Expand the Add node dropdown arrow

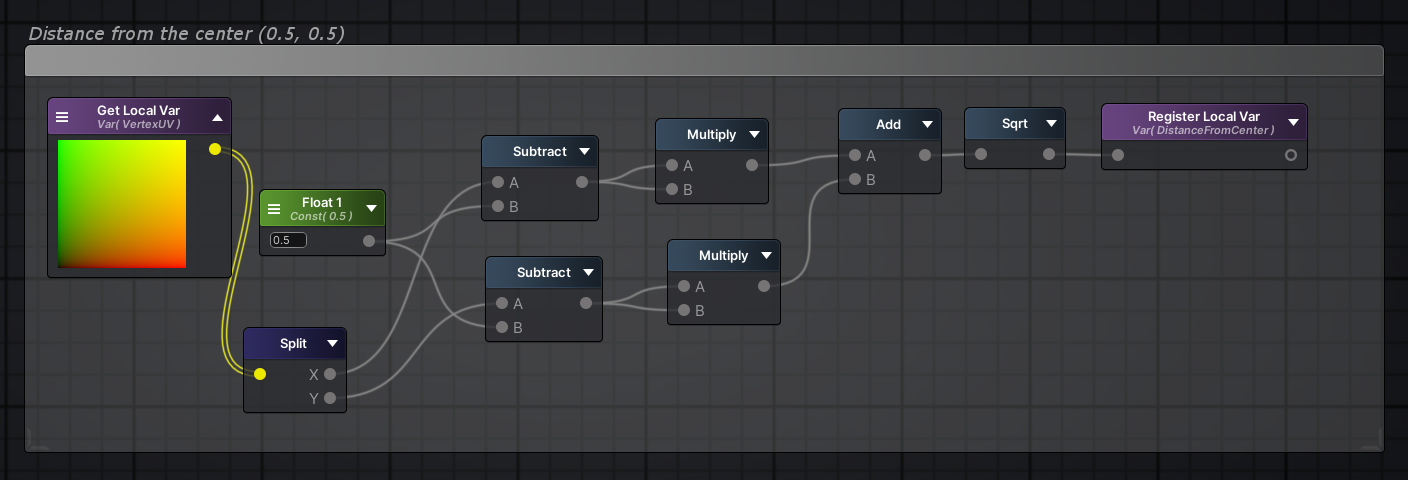927,125
